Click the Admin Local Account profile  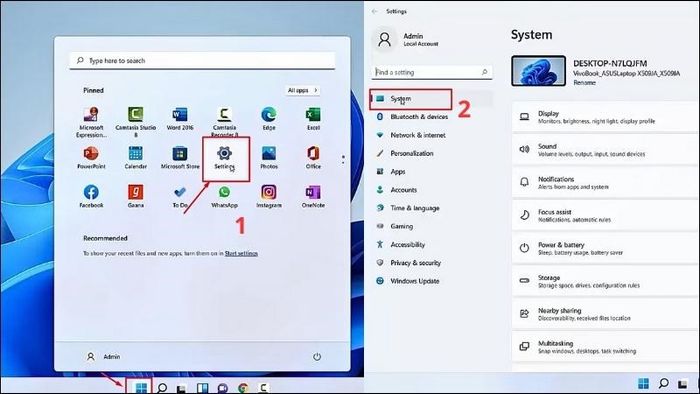(x=406, y=39)
